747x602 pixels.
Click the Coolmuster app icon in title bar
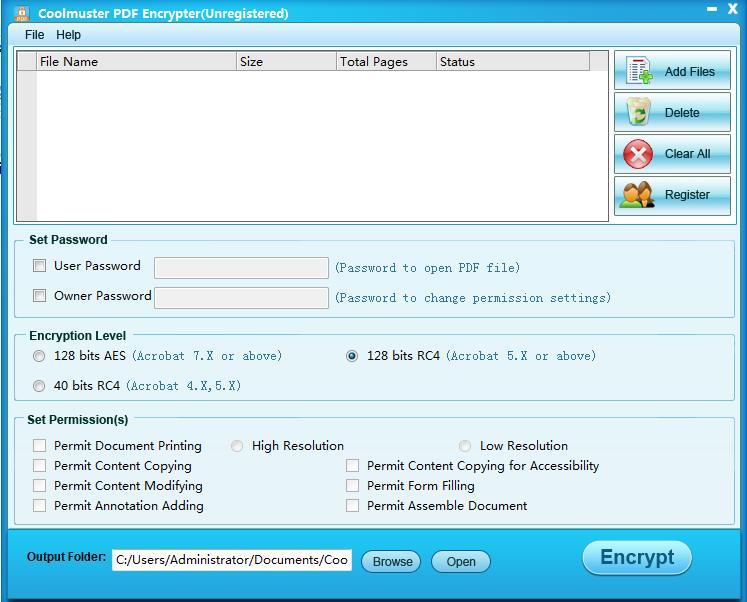21,13
